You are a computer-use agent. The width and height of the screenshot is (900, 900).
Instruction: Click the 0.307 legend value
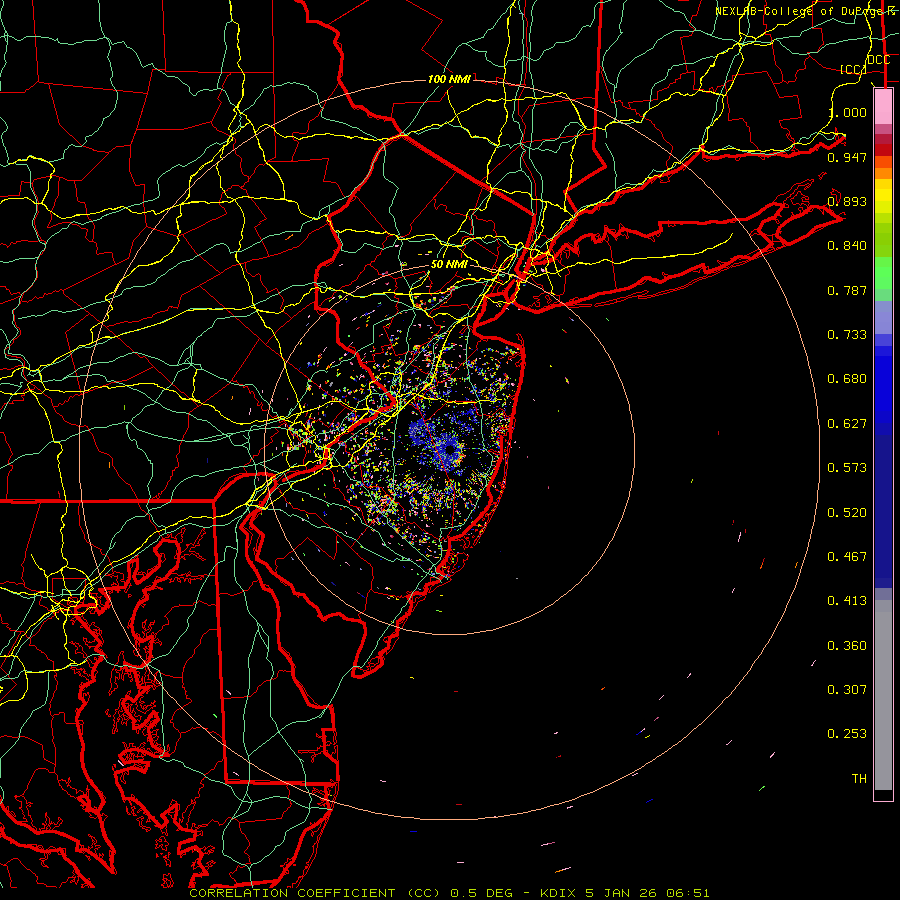click(847, 690)
